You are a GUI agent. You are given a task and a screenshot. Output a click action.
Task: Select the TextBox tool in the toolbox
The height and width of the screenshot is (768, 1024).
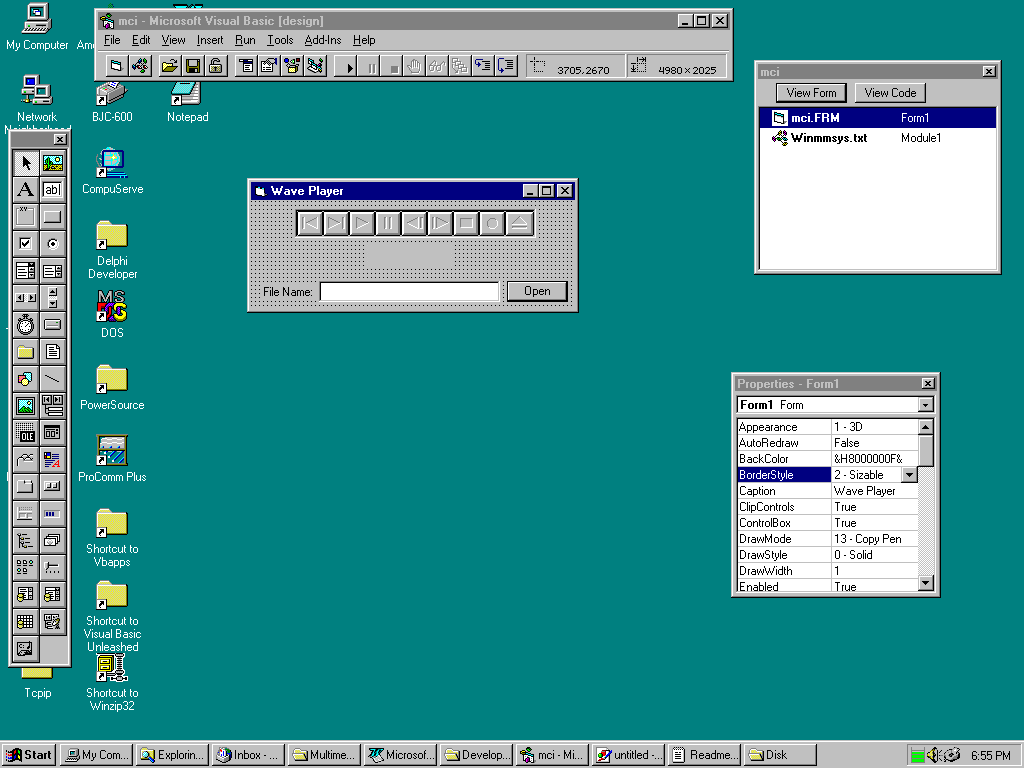52,190
